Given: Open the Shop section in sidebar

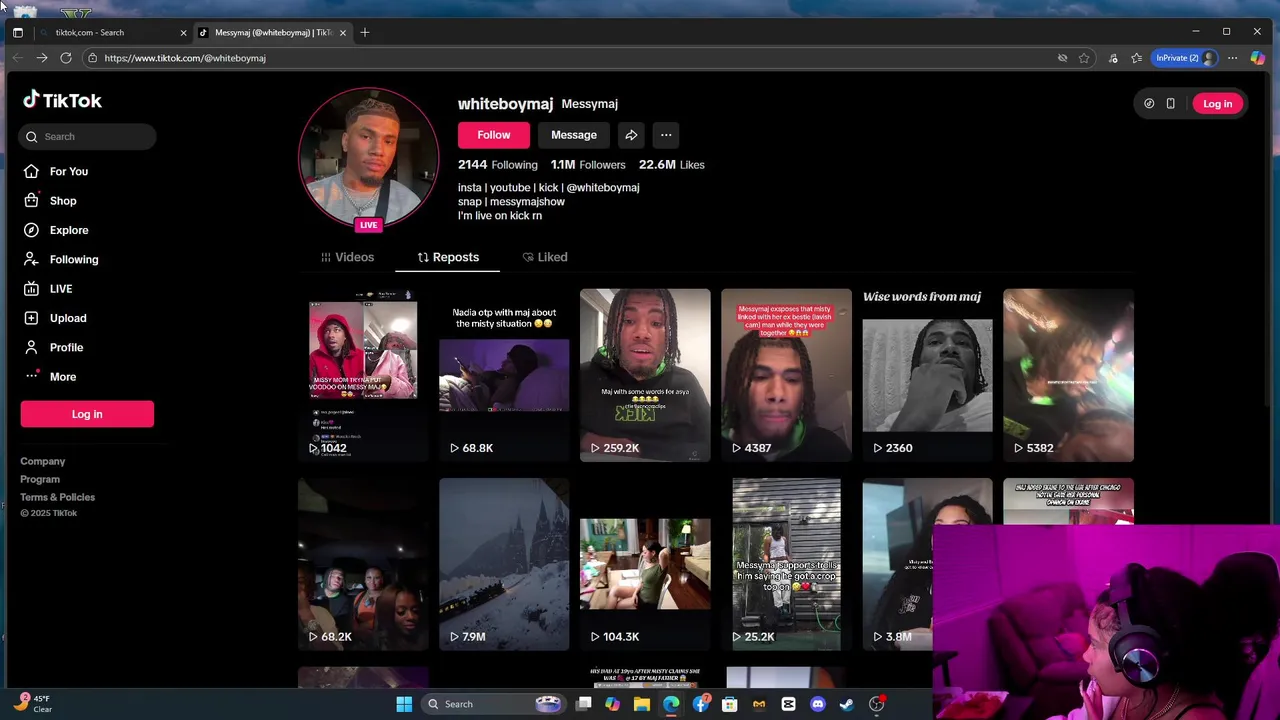Looking at the screenshot, I should coord(63,200).
